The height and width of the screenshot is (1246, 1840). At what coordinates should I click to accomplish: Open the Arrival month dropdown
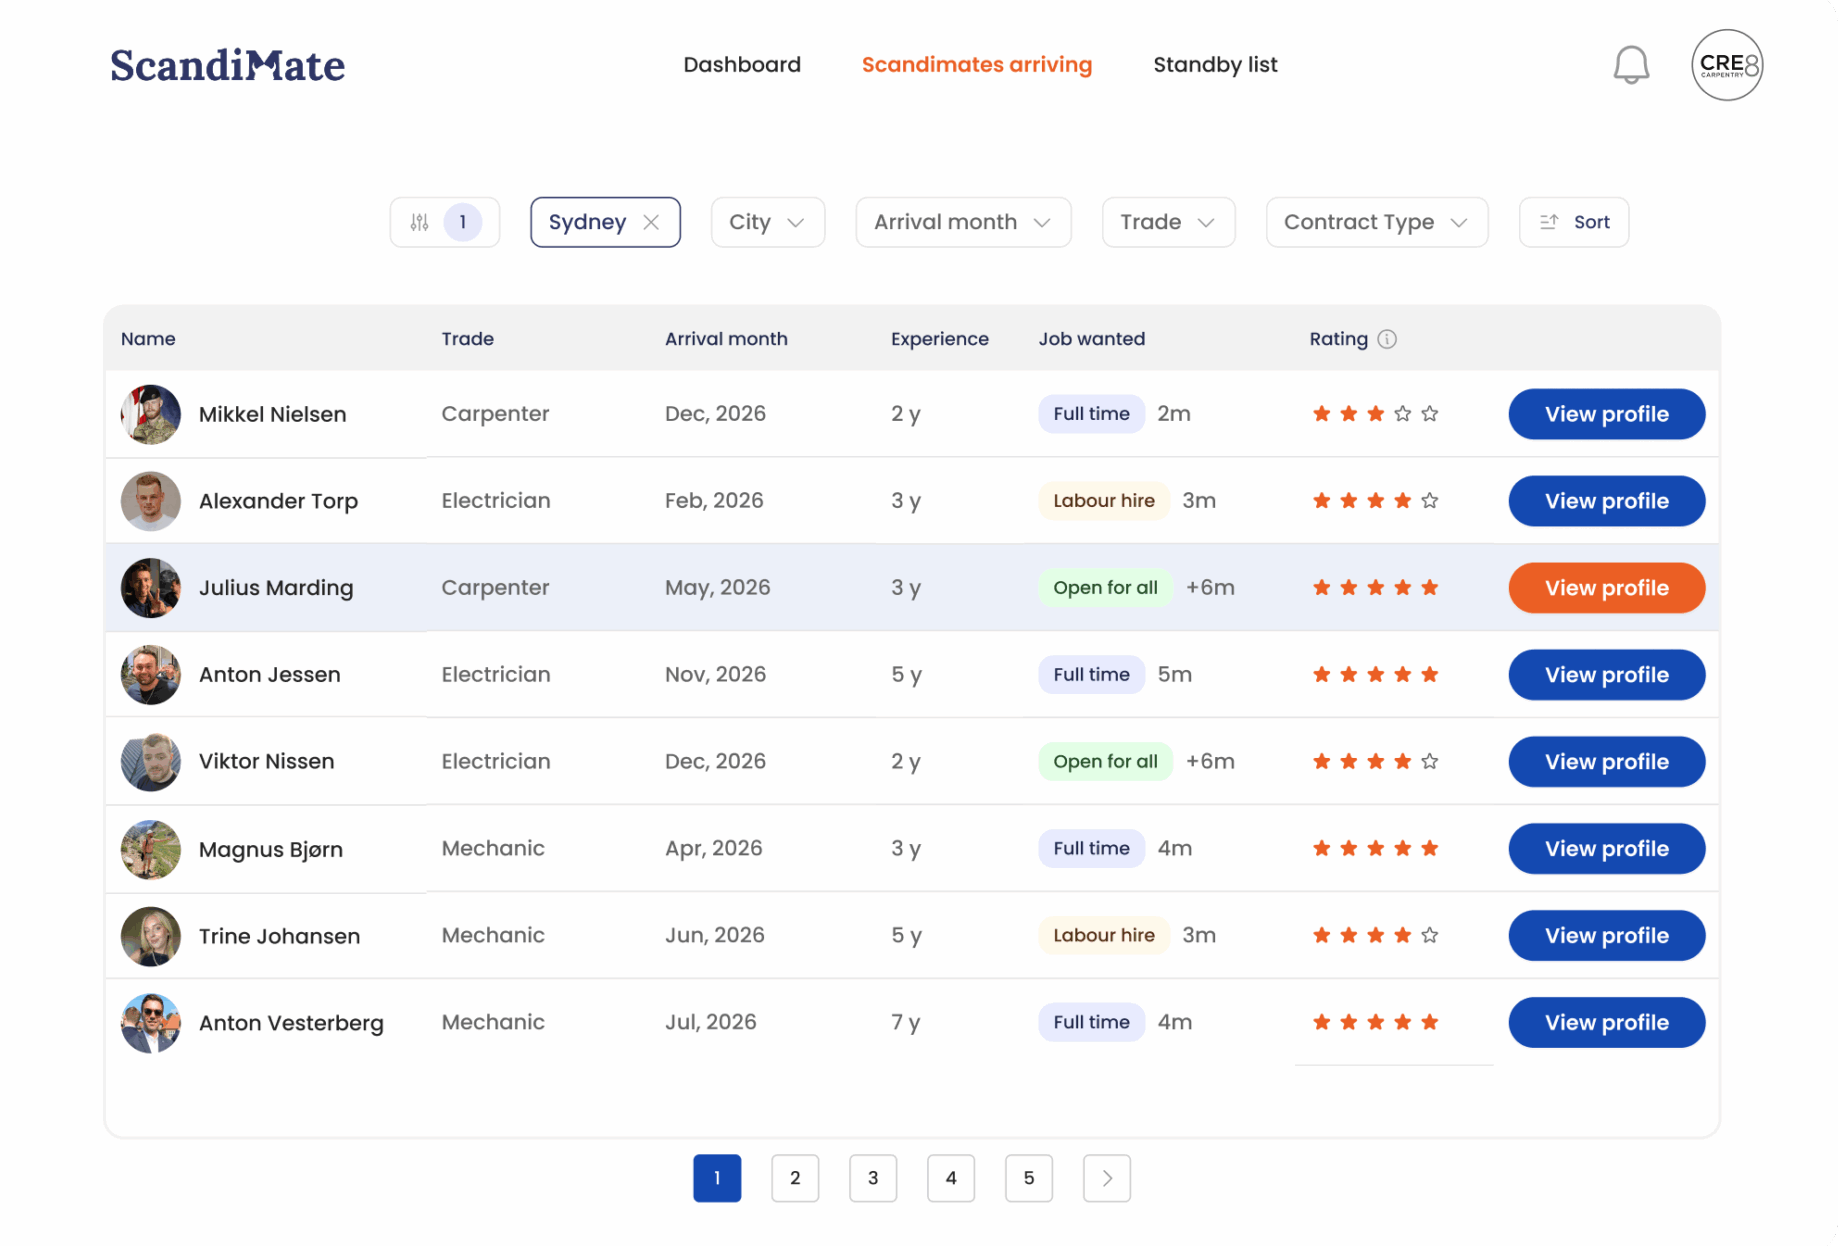[x=962, y=222]
